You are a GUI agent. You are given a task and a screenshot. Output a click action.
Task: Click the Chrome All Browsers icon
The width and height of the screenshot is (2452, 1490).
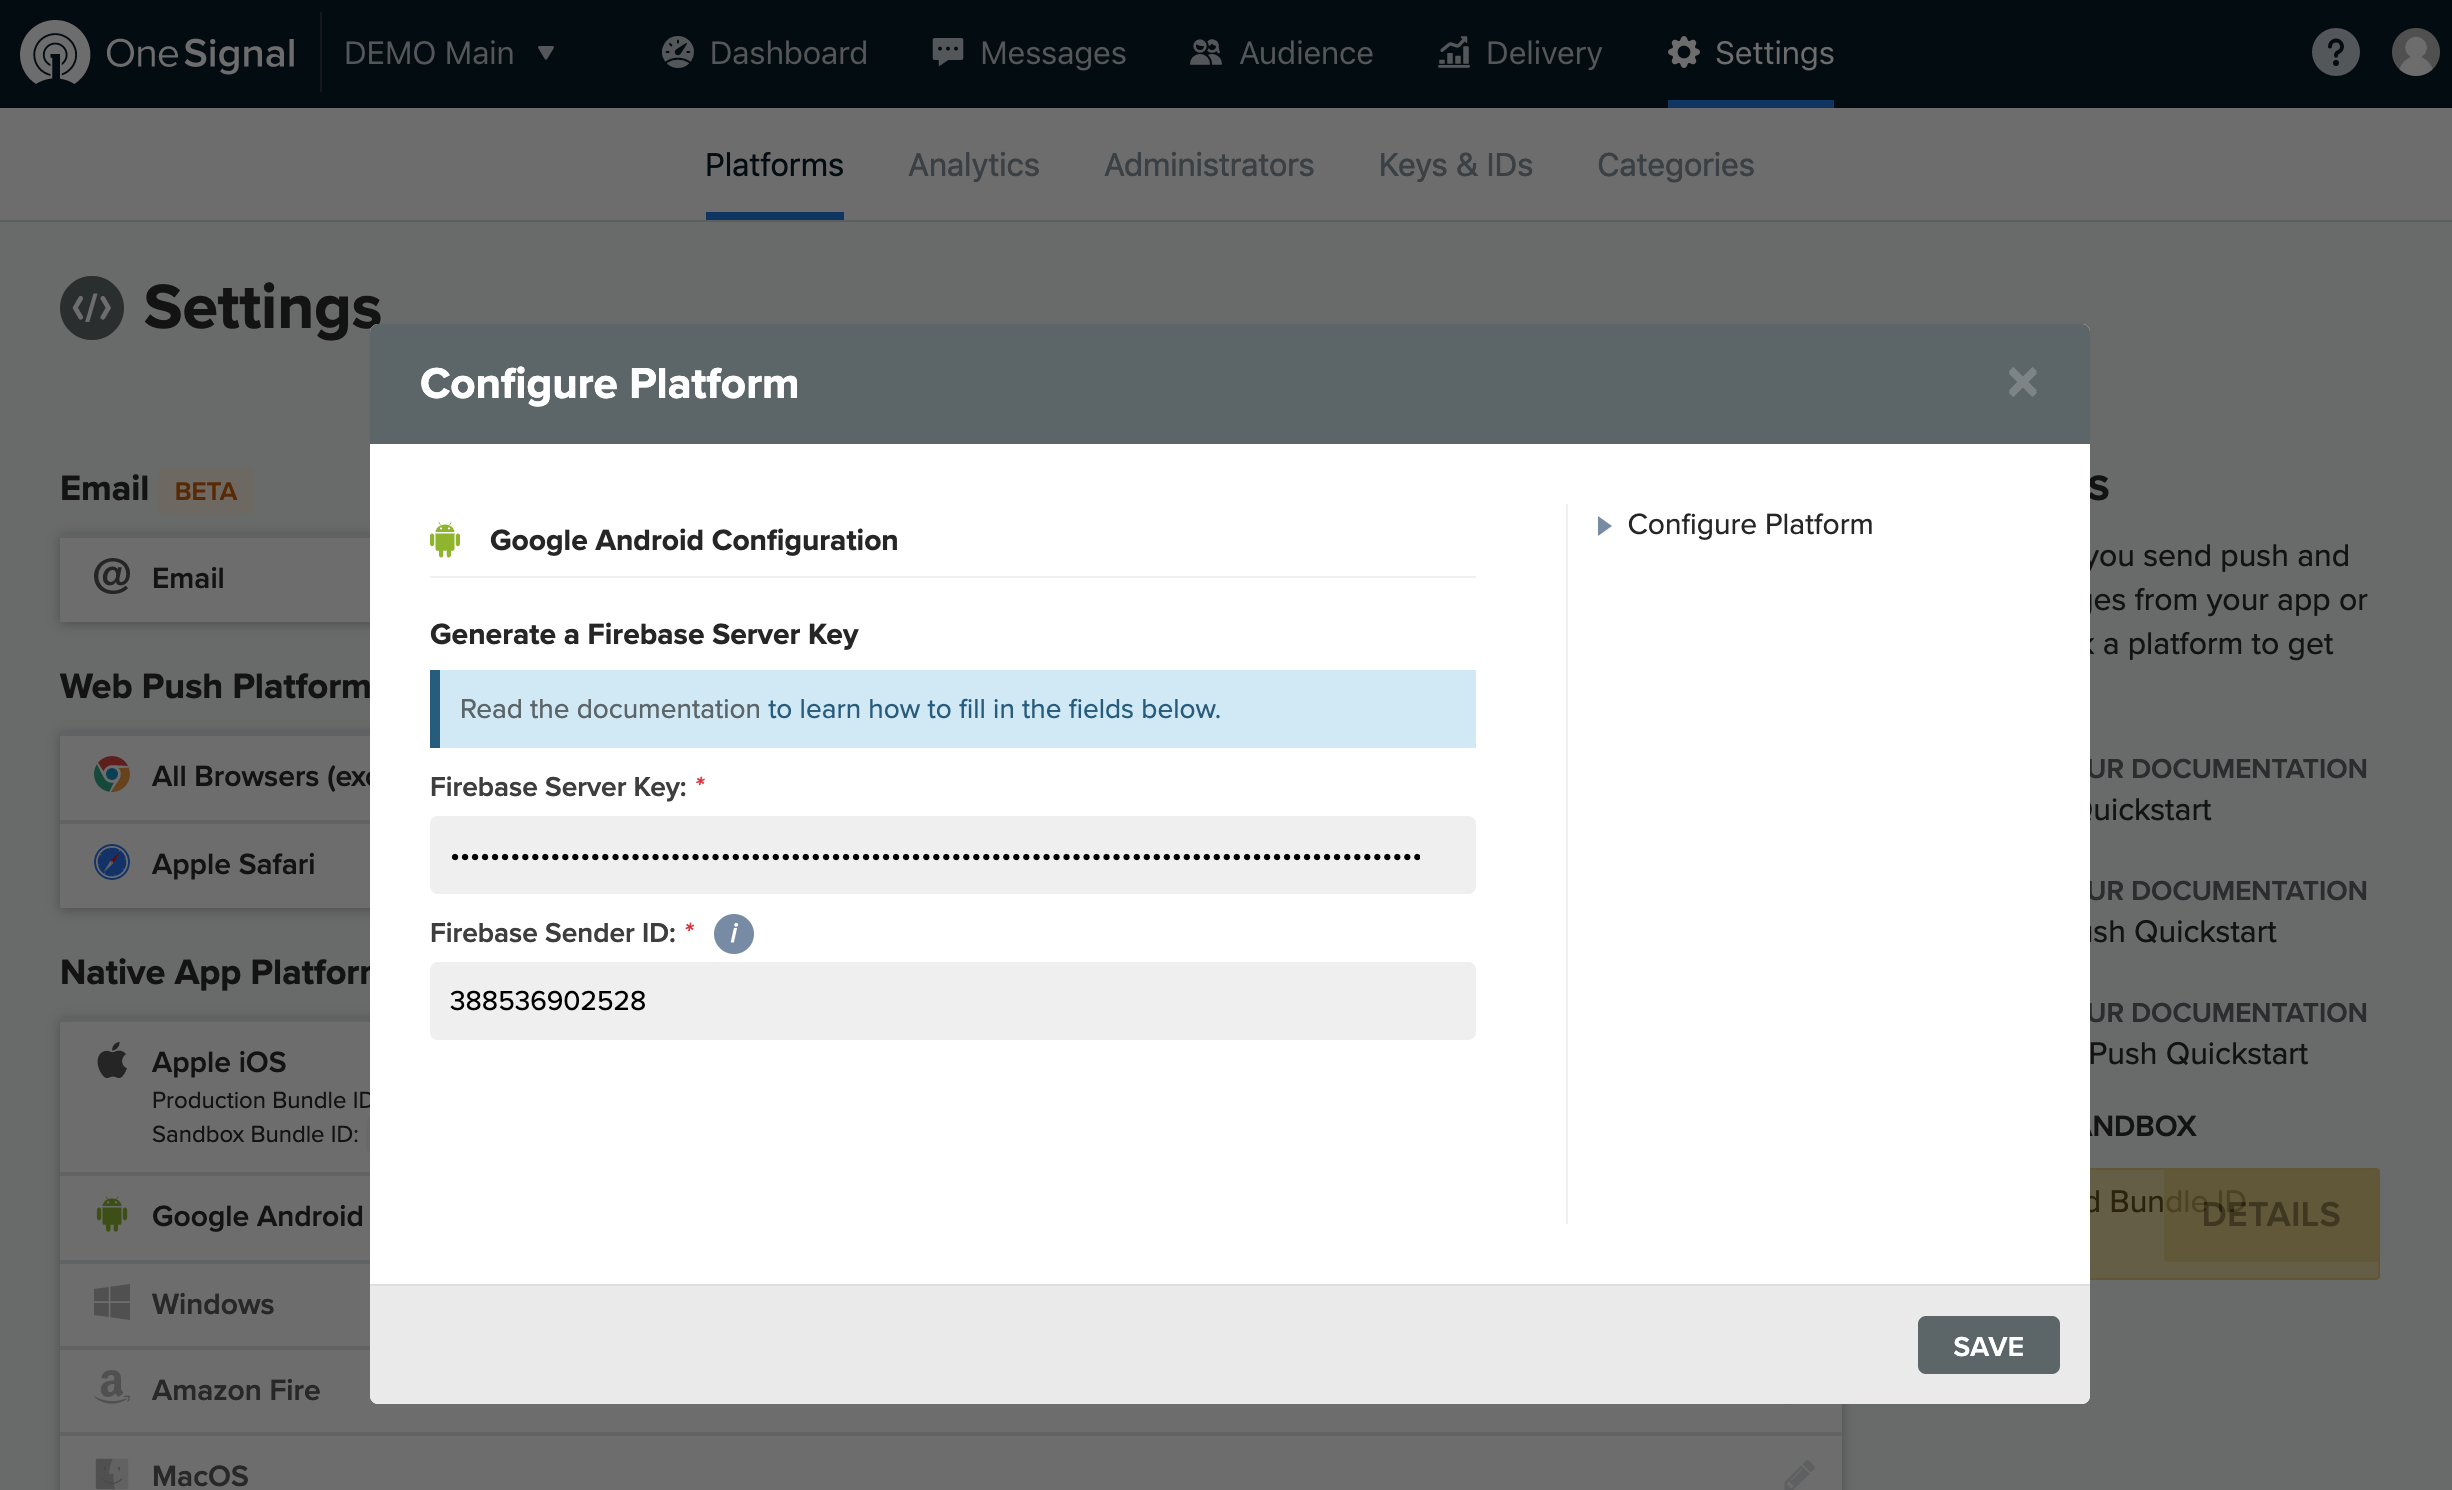(x=112, y=775)
